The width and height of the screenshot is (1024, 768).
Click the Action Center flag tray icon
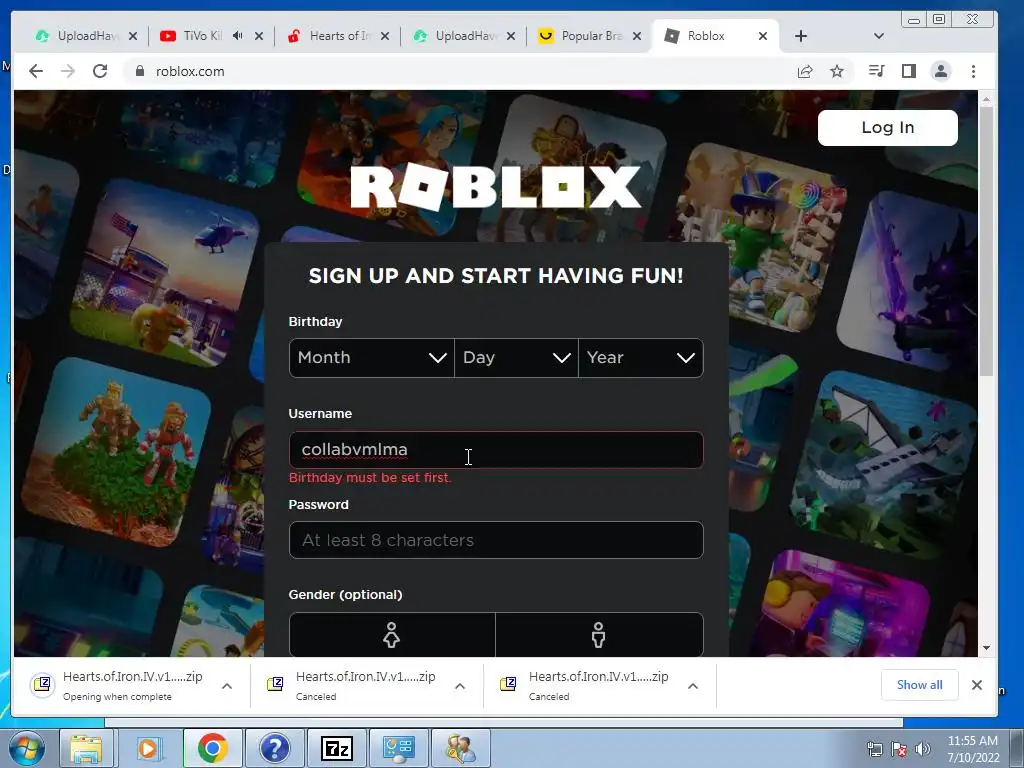(x=899, y=749)
